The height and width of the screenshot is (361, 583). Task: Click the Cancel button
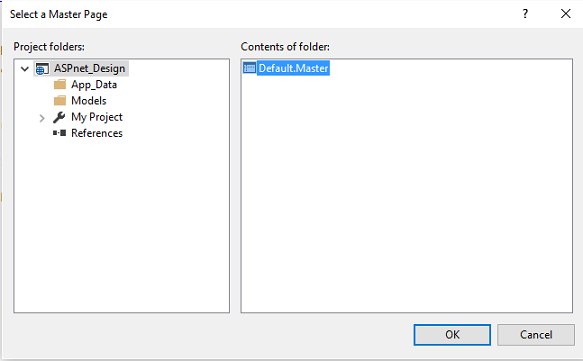tap(536, 335)
